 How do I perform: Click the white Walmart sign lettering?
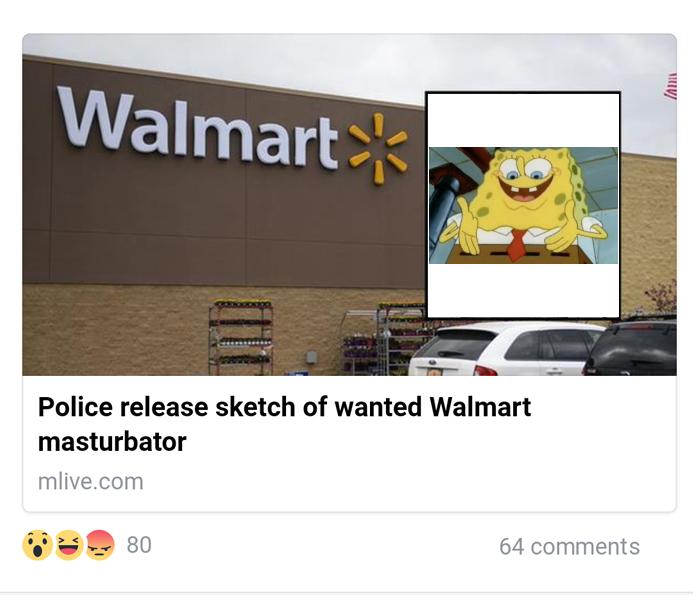(198, 129)
